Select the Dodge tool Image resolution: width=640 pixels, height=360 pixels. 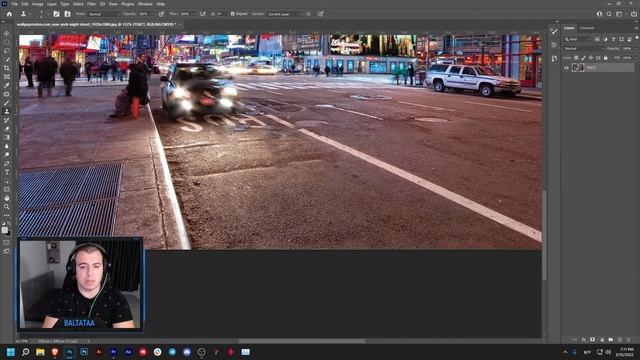tap(7, 155)
